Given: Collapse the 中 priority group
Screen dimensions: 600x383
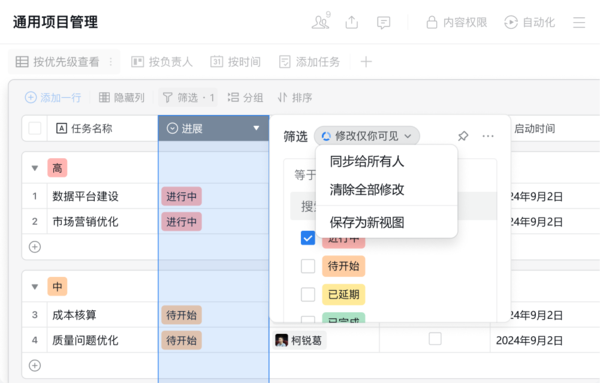Looking at the screenshot, I should click(x=35, y=287).
